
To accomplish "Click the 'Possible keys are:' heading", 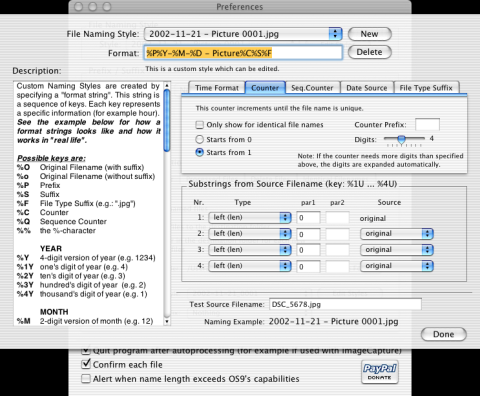I will click(51, 158).
